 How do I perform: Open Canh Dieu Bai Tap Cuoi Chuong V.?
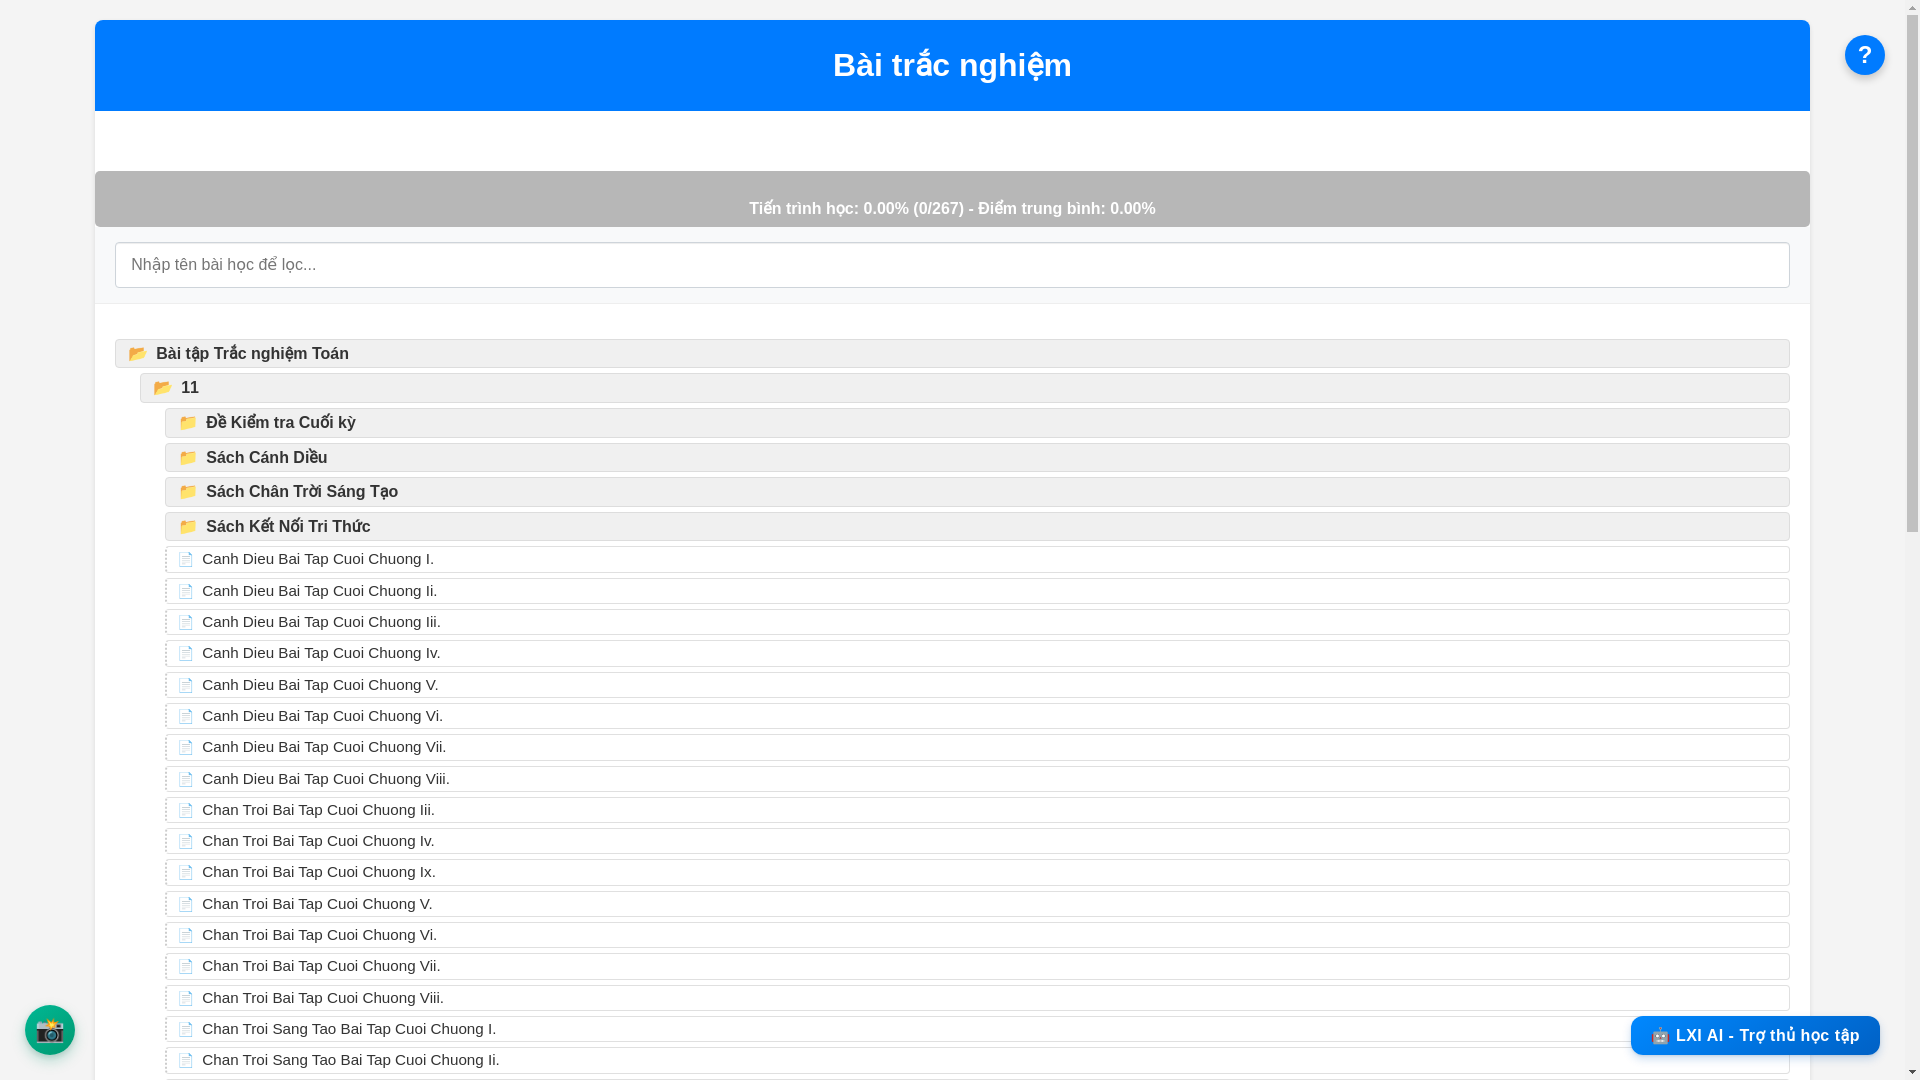(977, 685)
